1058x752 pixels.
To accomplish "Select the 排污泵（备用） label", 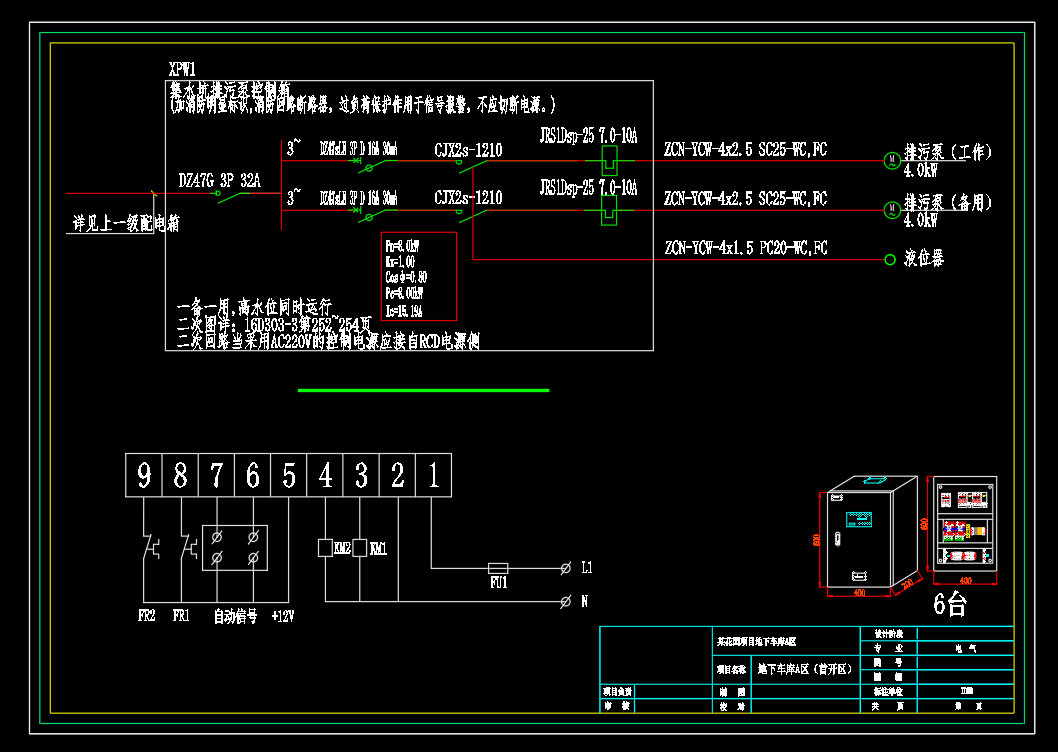I will pyautogui.click(x=948, y=202).
